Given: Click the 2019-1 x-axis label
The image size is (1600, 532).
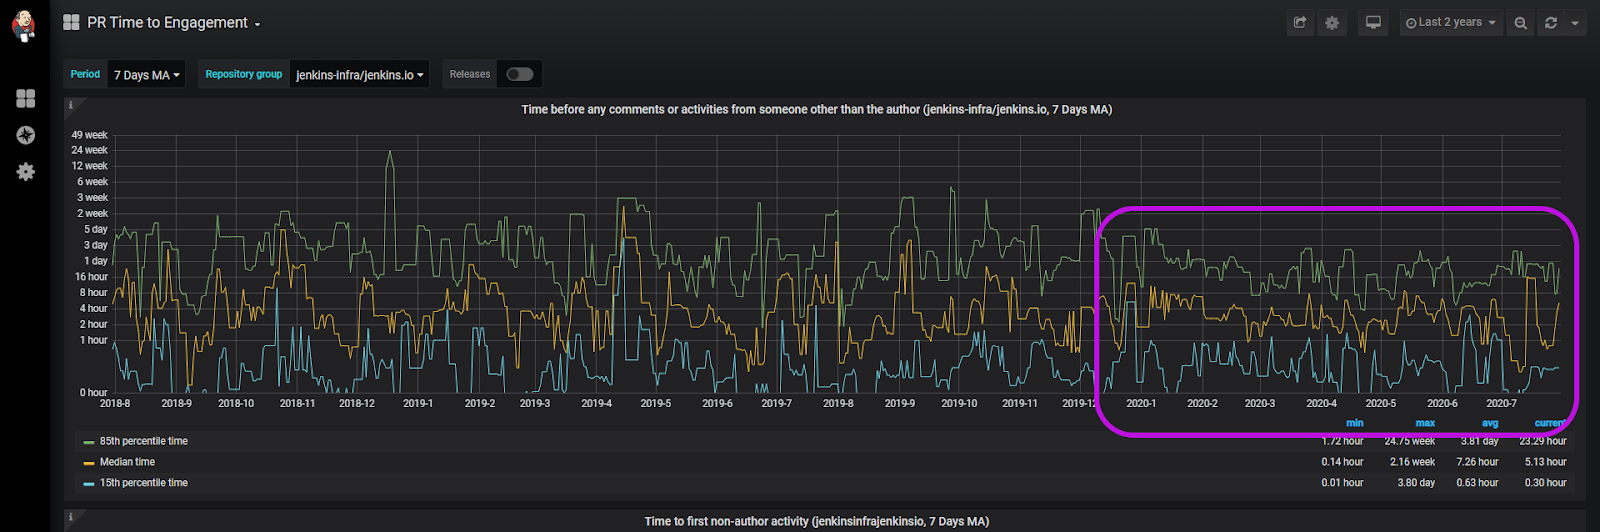Looking at the screenshot, I should click(x=418, y=403).
